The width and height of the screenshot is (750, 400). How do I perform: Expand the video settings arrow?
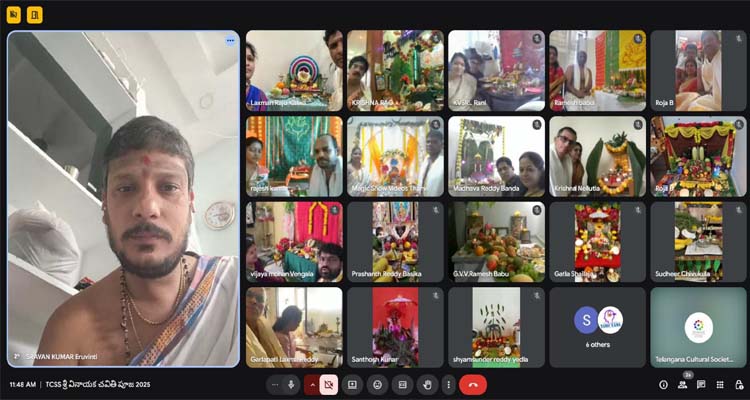[312, 384]
